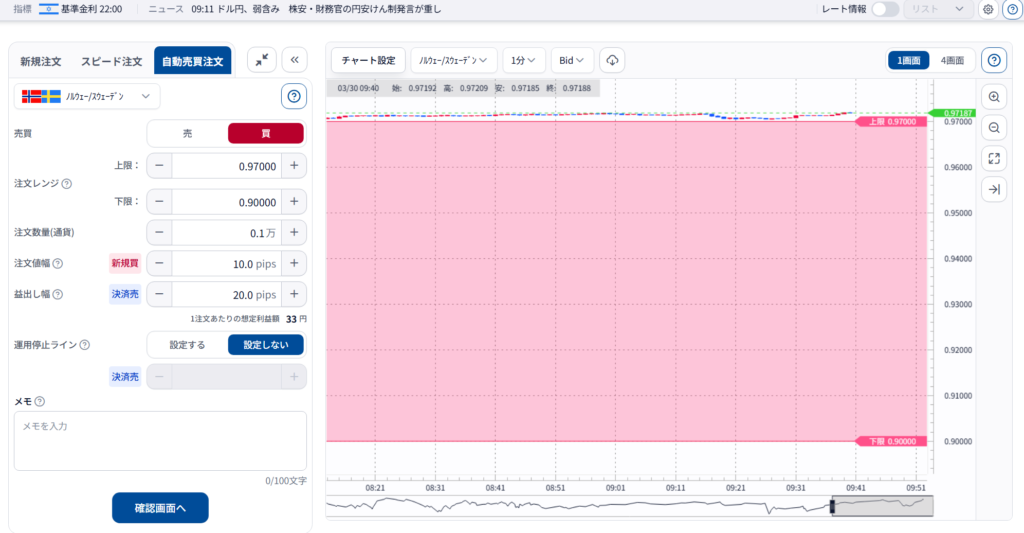Viewport: 1024px width, 533px height.
Task: Select 設定する for 運用停止ライン
Action: 187,344
